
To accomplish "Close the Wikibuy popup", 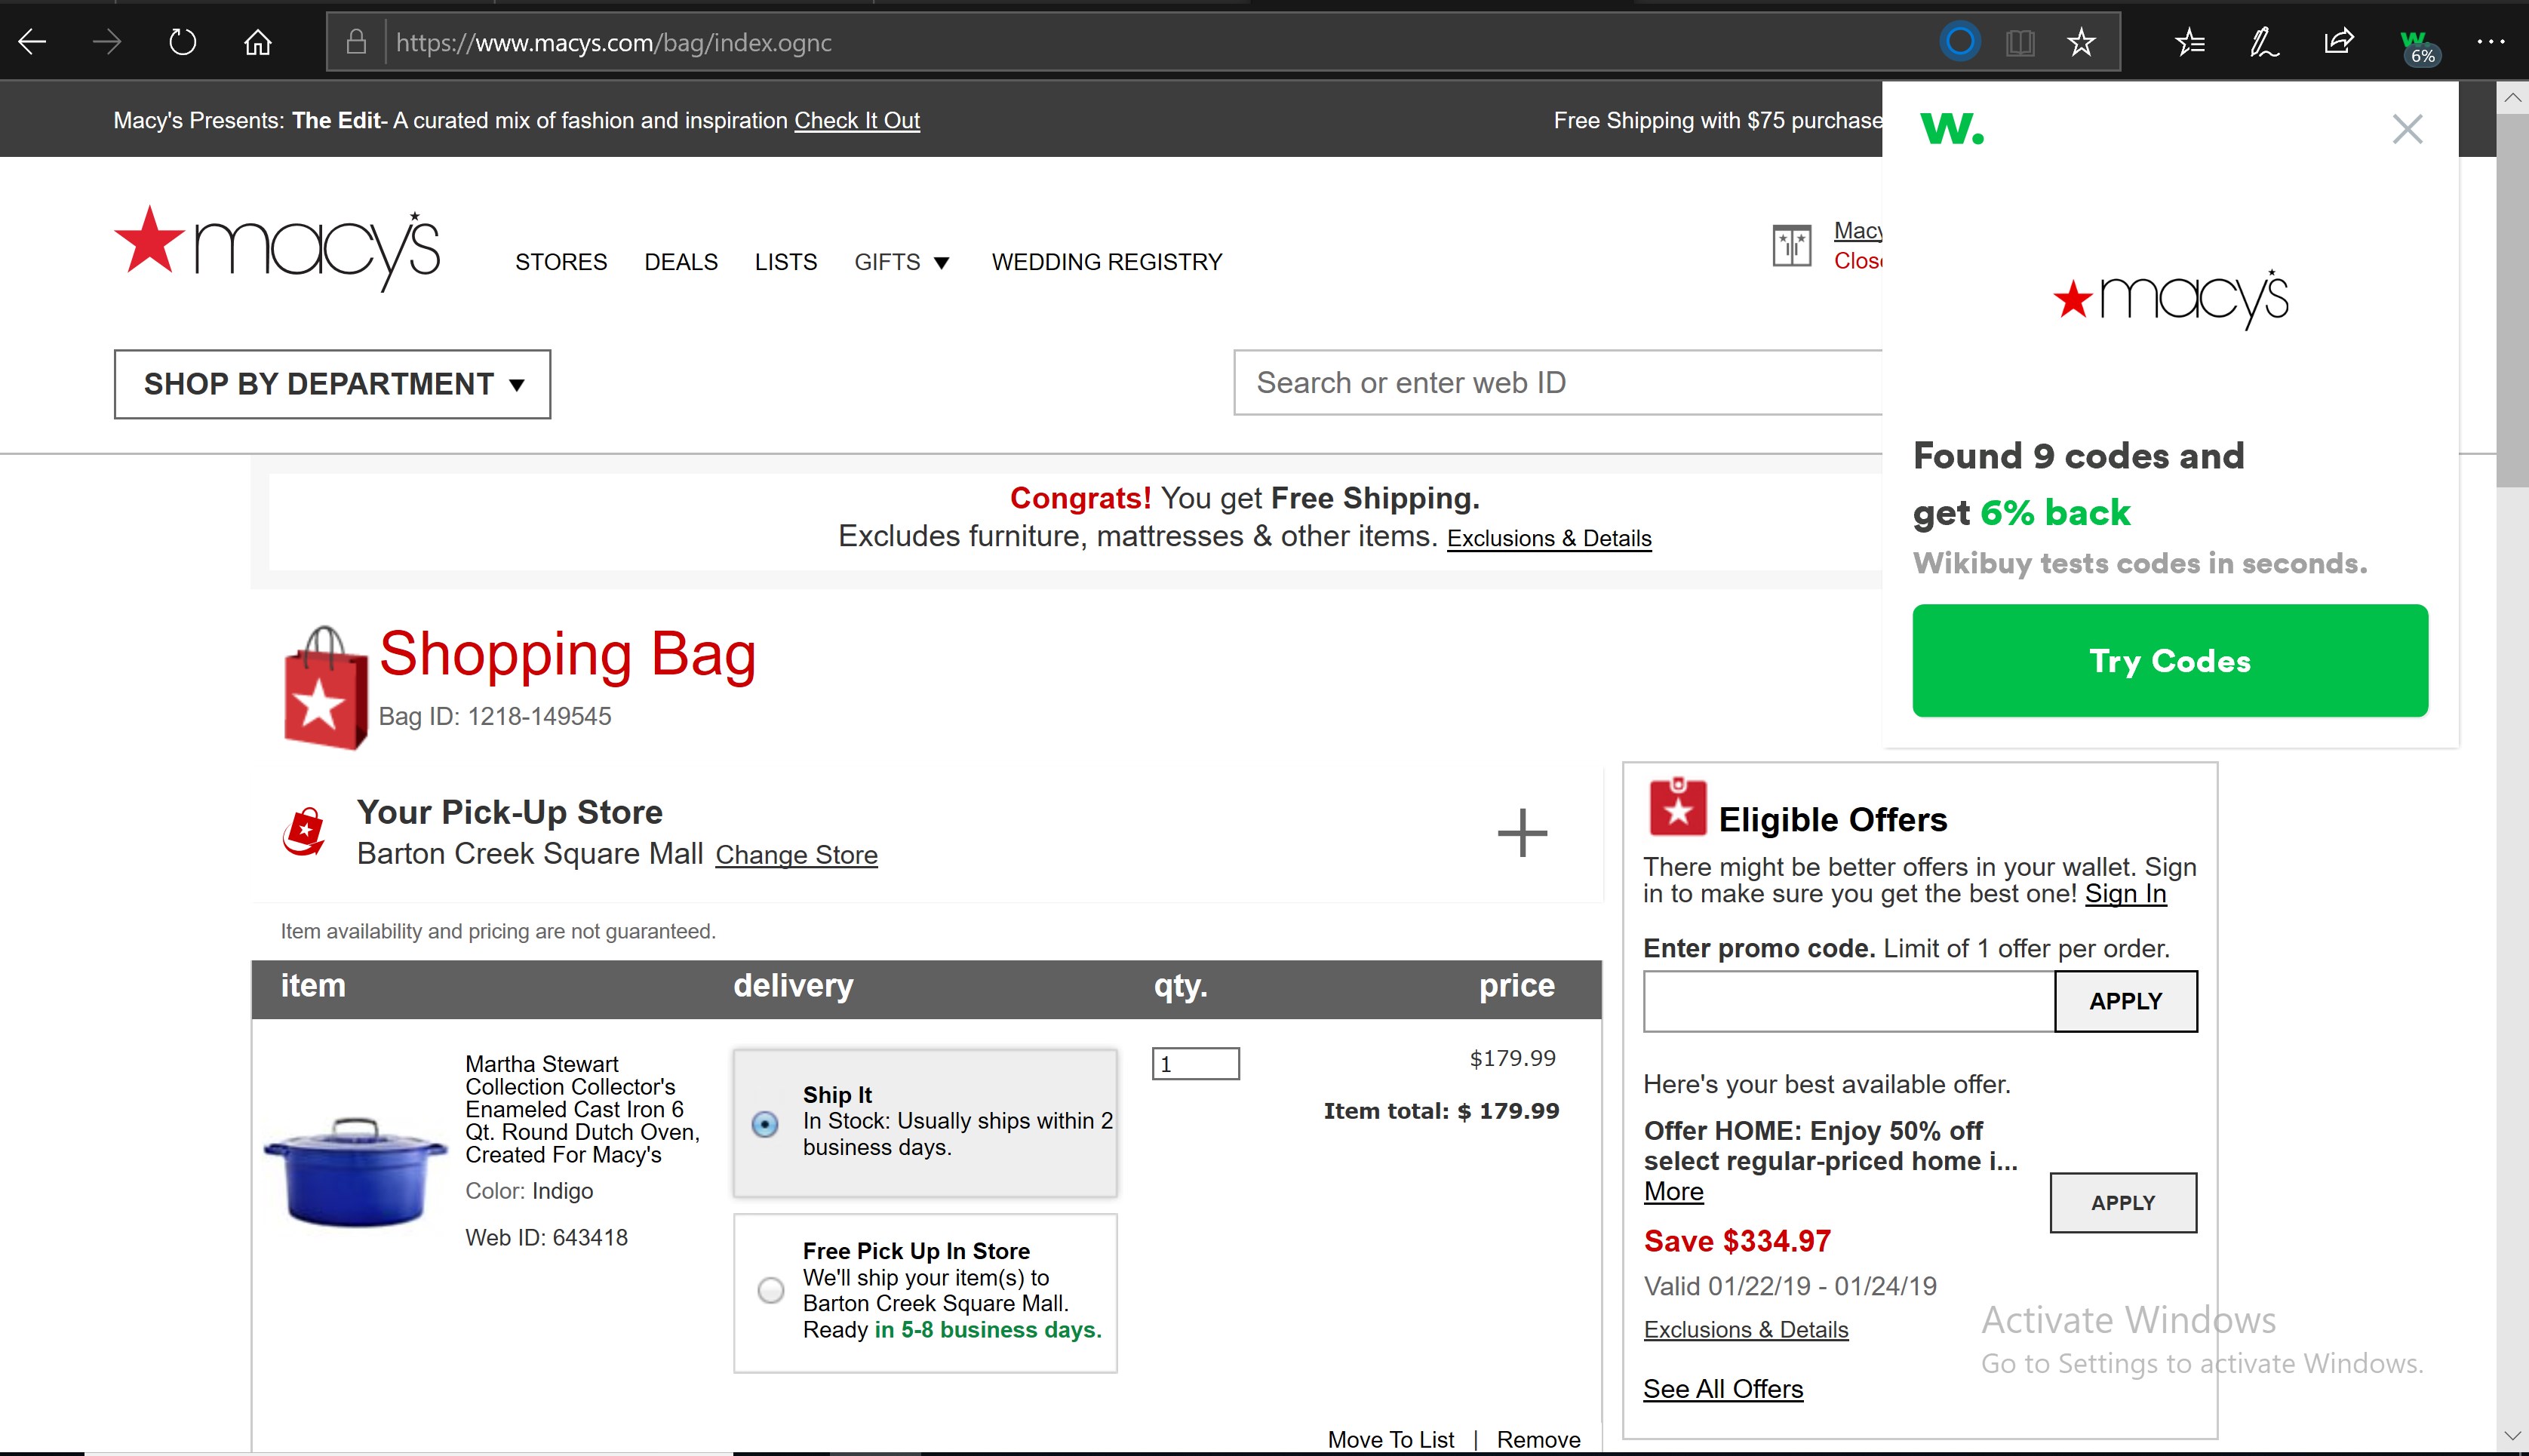I will click(x=2407, y=128).
